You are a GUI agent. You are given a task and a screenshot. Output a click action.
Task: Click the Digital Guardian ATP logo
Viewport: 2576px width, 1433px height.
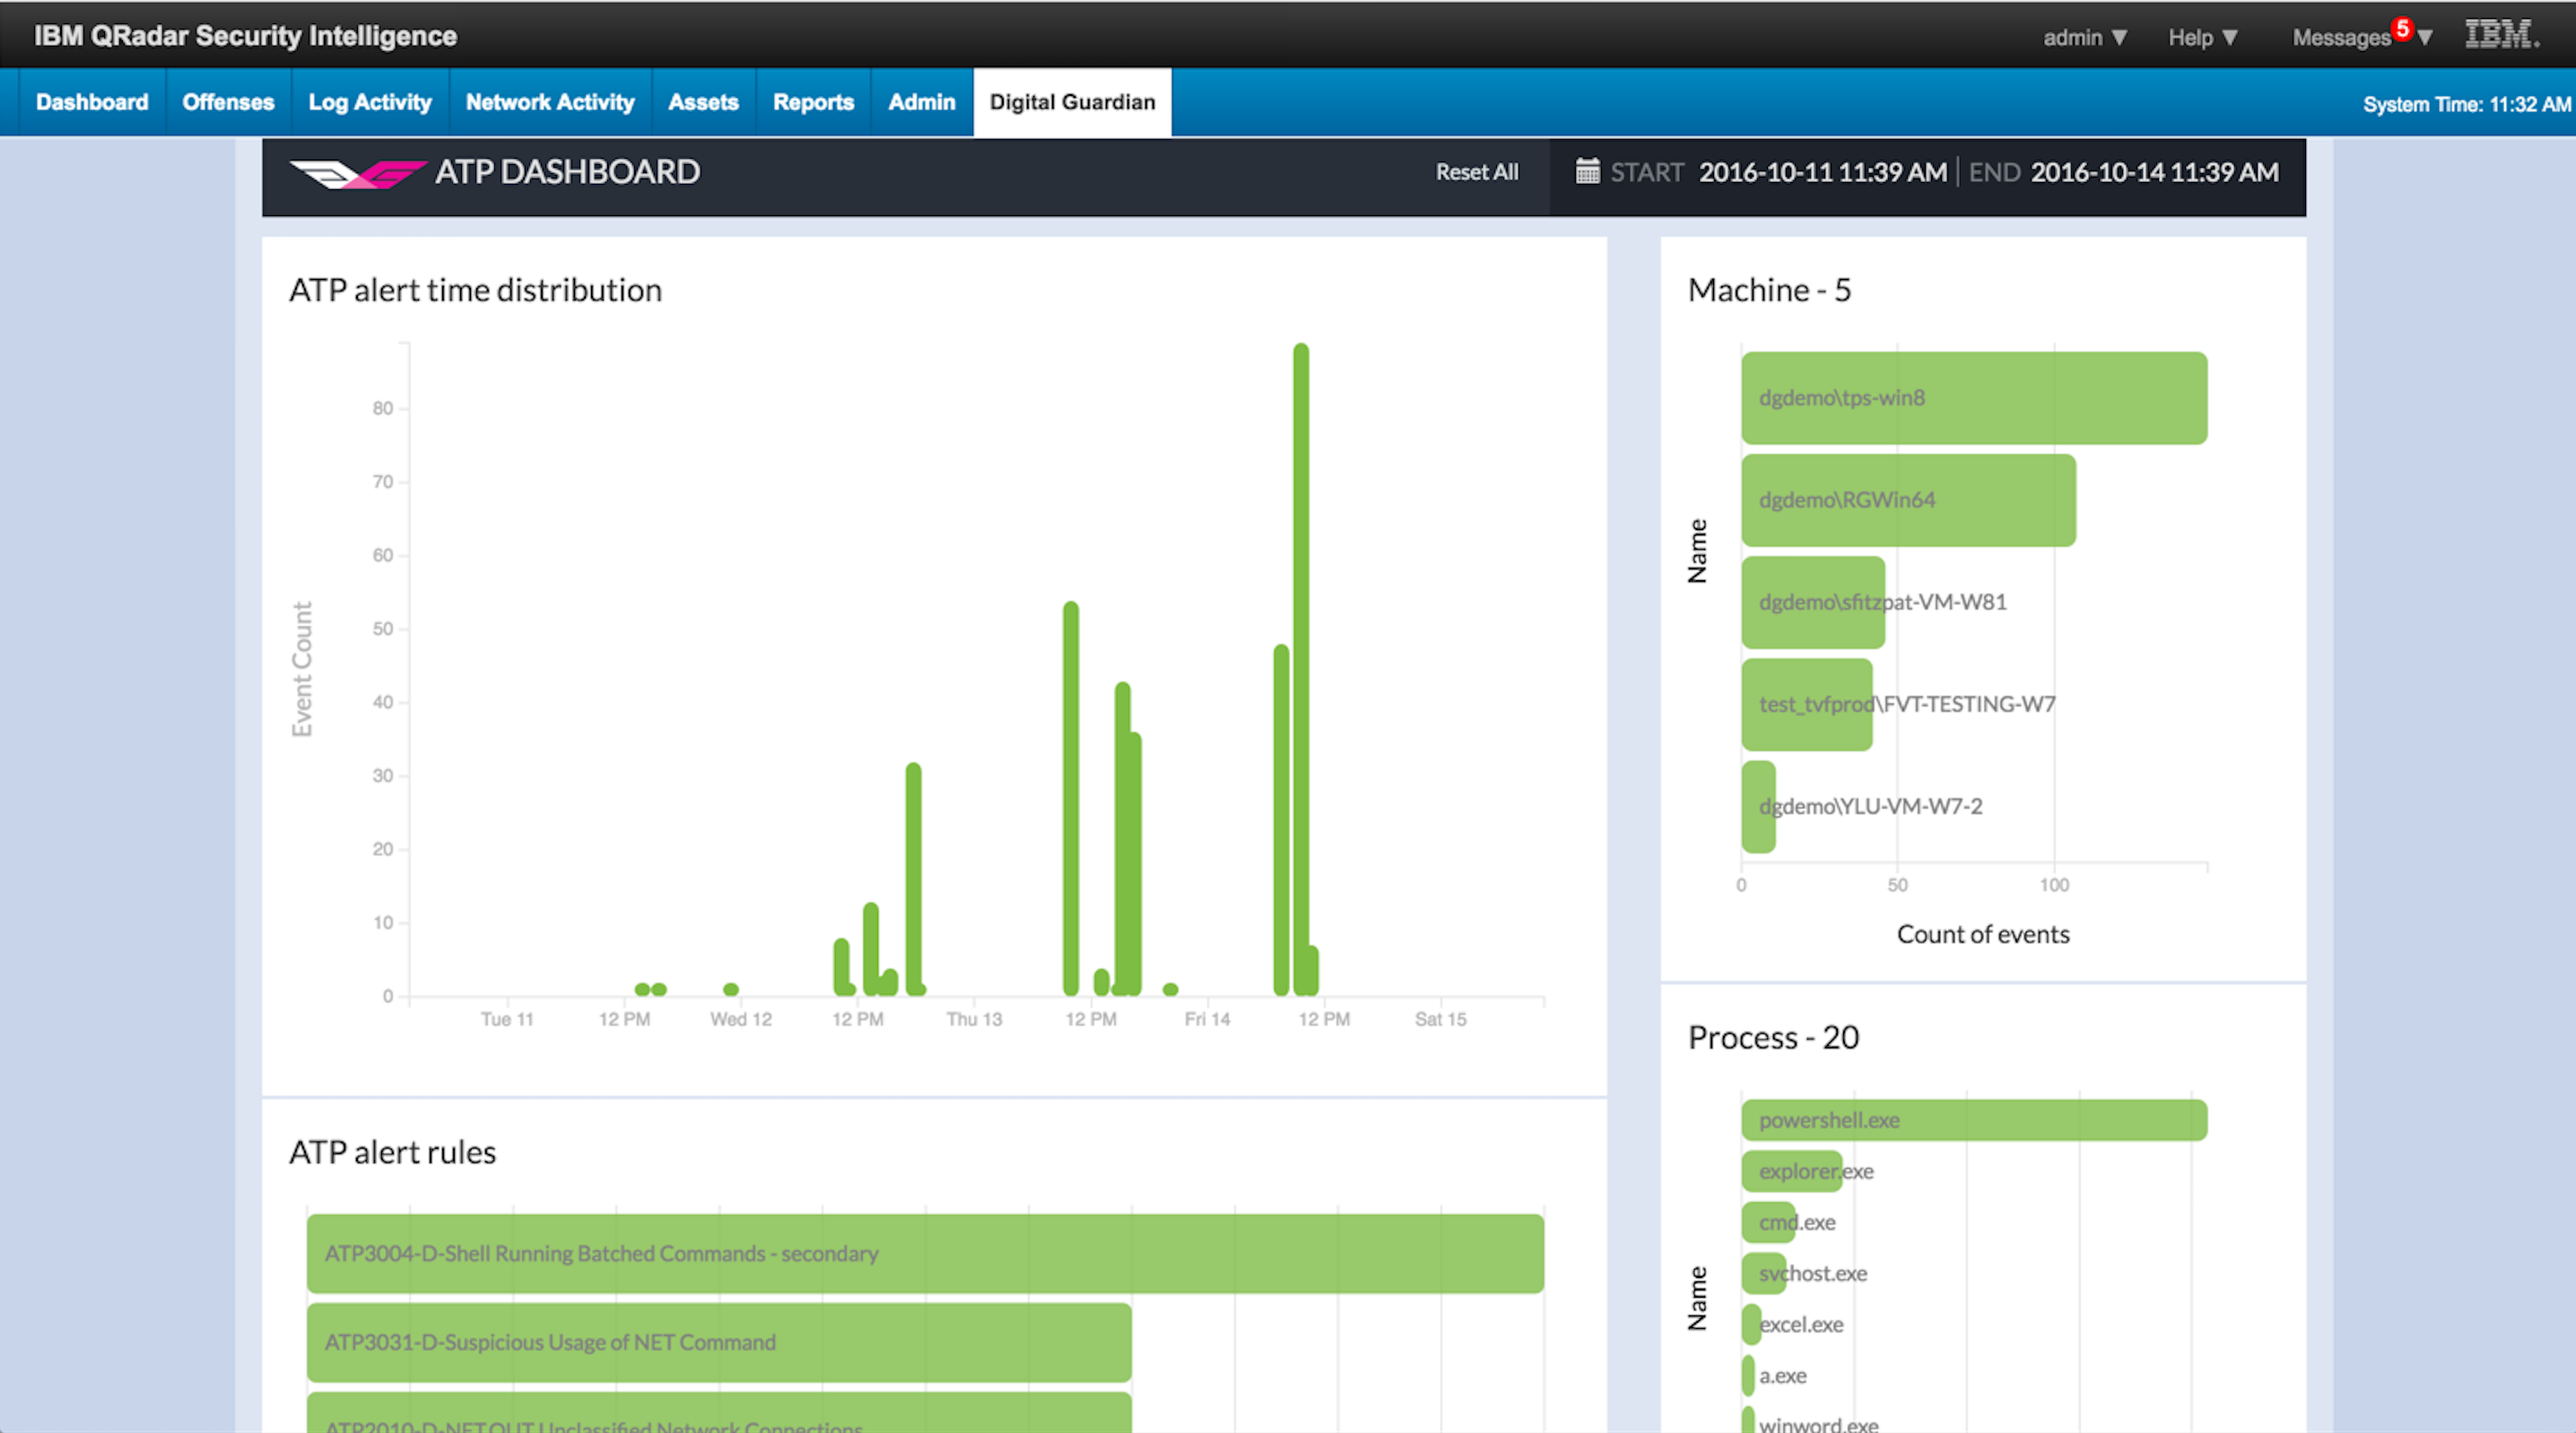pos(360,172)
